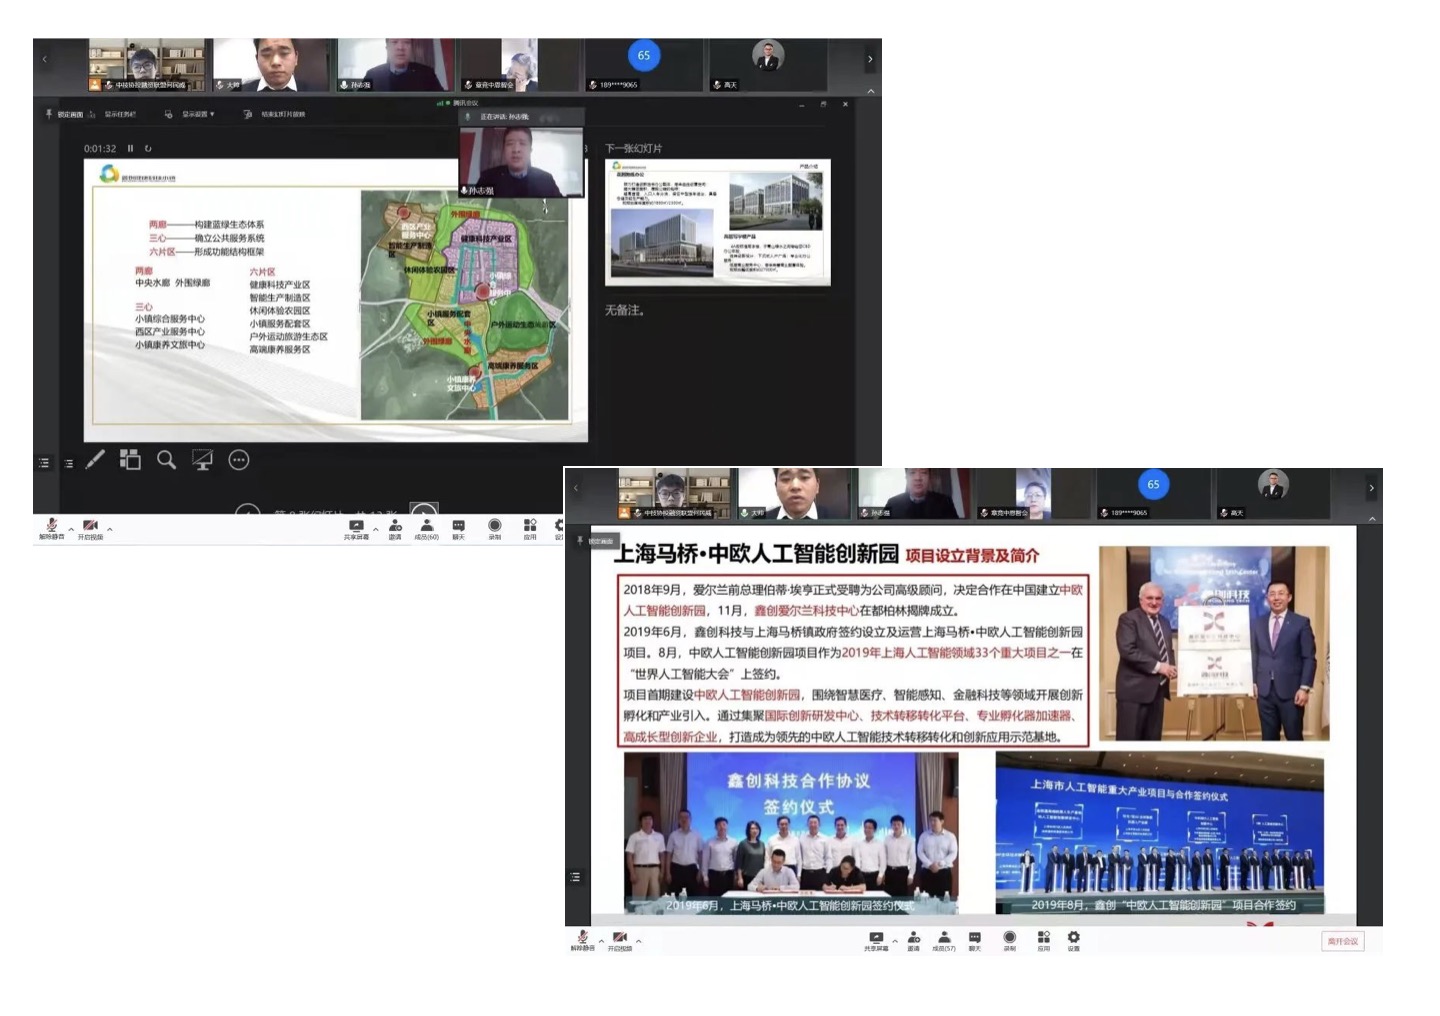Open slide overview grid in top window
The image size is (1440, 1016).
point(130,460)
